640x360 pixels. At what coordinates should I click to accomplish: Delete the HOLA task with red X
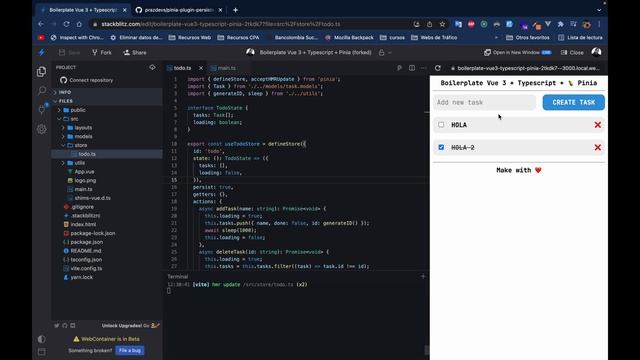tap(598, 125)
